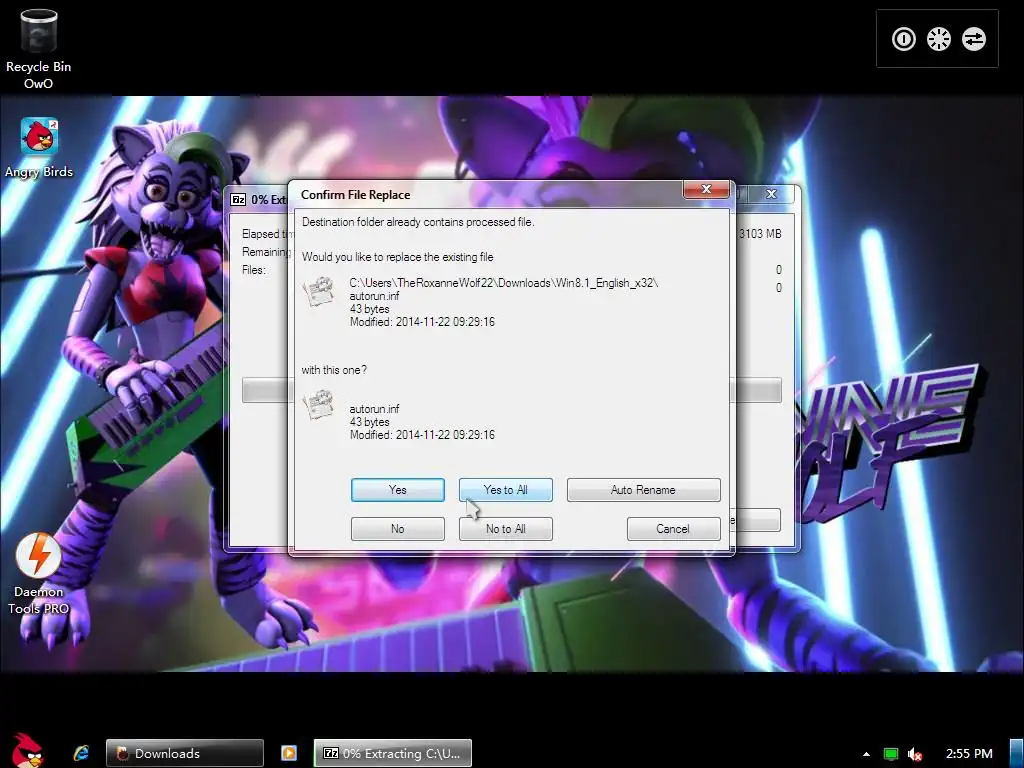
Task: Open the Angry Birds start button
Action: click(27, 751)
